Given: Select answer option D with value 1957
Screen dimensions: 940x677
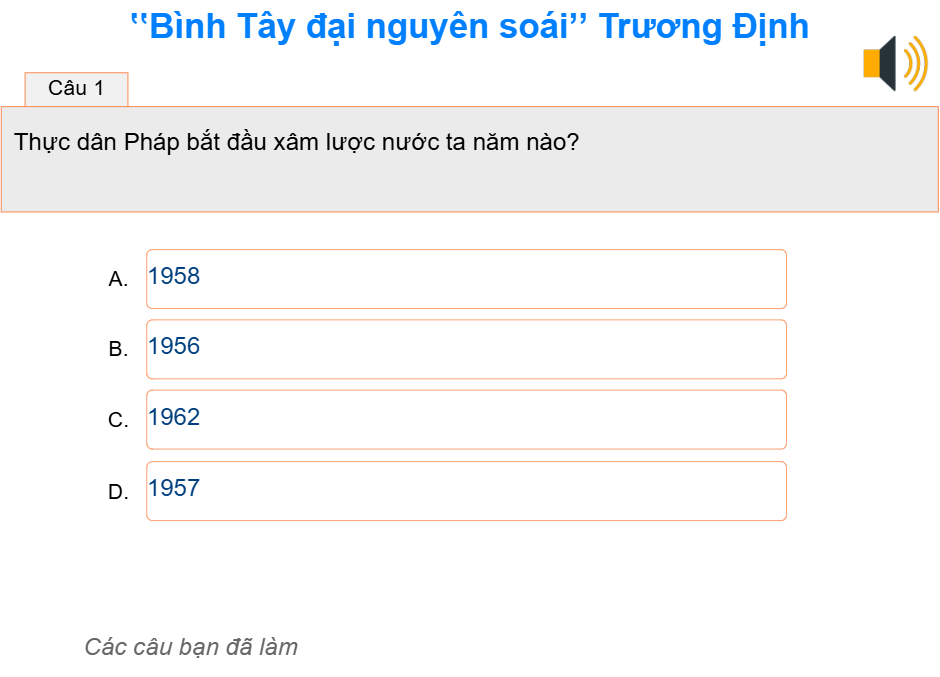Looking at the screenshot, I should pyautogui.click(x=465, y=490).
